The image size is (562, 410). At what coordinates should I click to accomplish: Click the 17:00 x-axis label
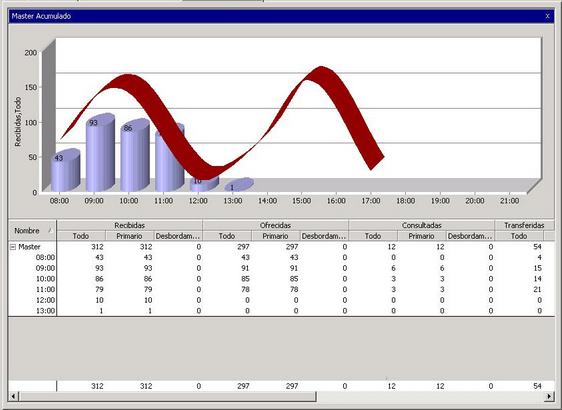pos(371,201)
